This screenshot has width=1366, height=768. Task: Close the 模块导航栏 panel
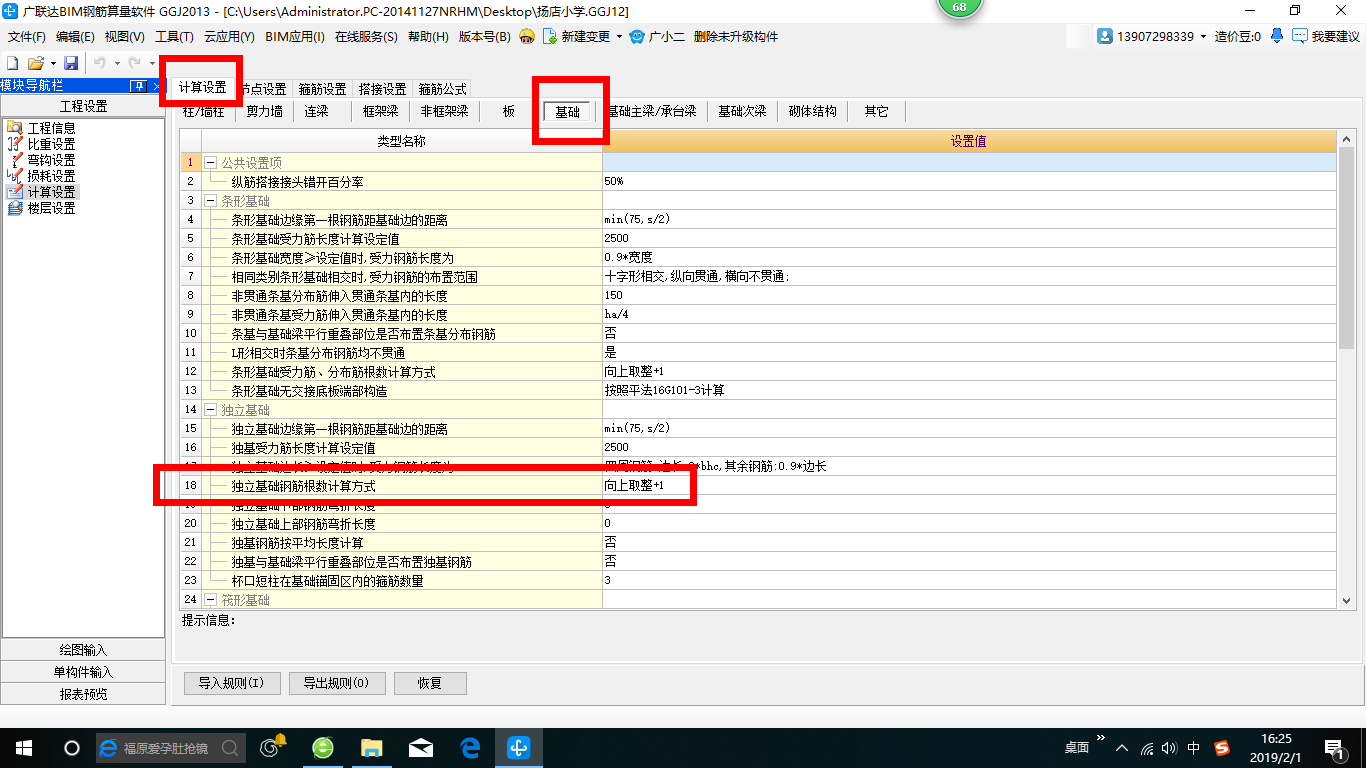coord(156,87)
